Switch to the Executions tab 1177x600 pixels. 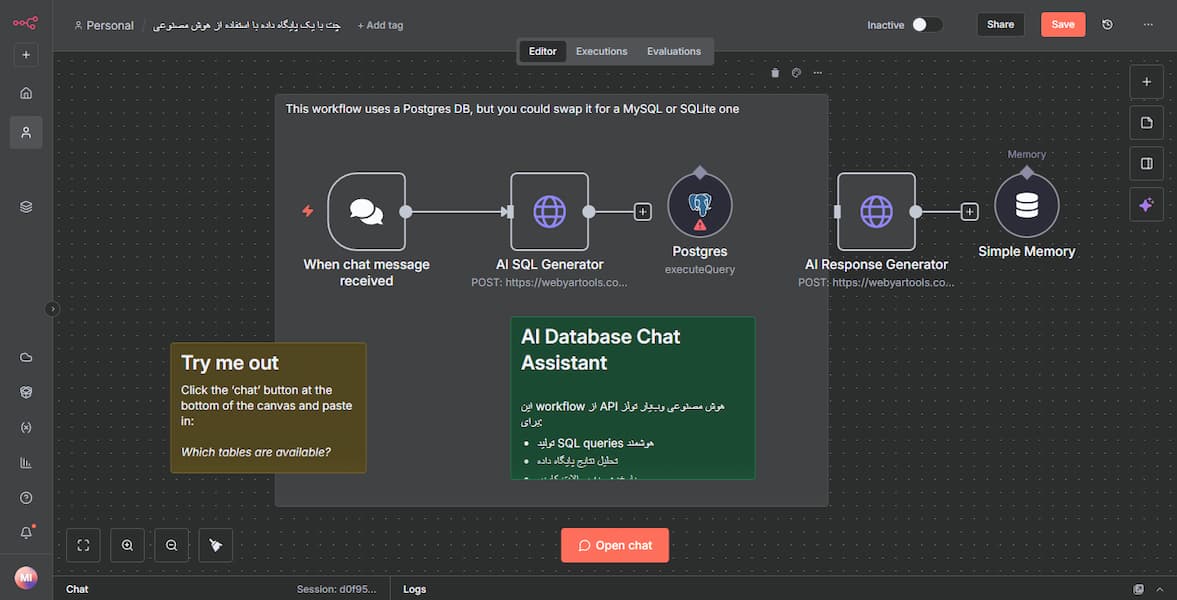pos(601,51)
